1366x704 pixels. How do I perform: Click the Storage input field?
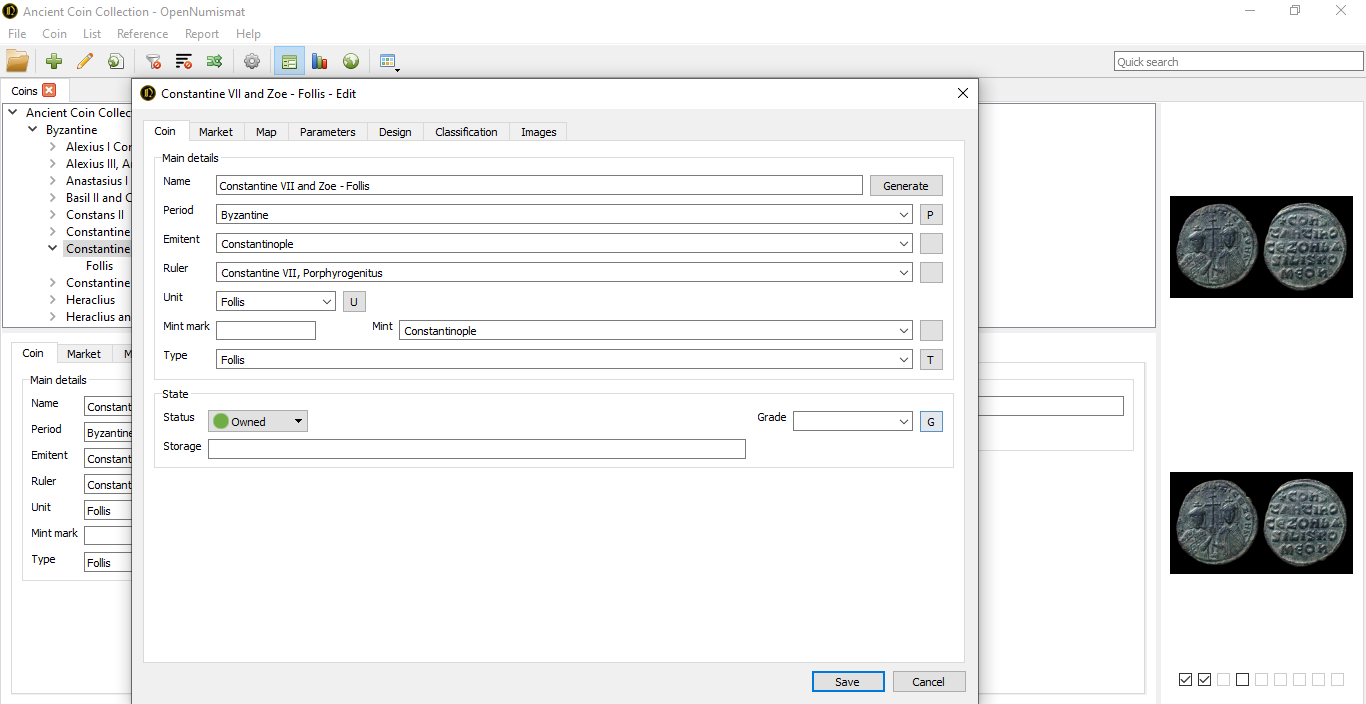(x=477, y=449)
